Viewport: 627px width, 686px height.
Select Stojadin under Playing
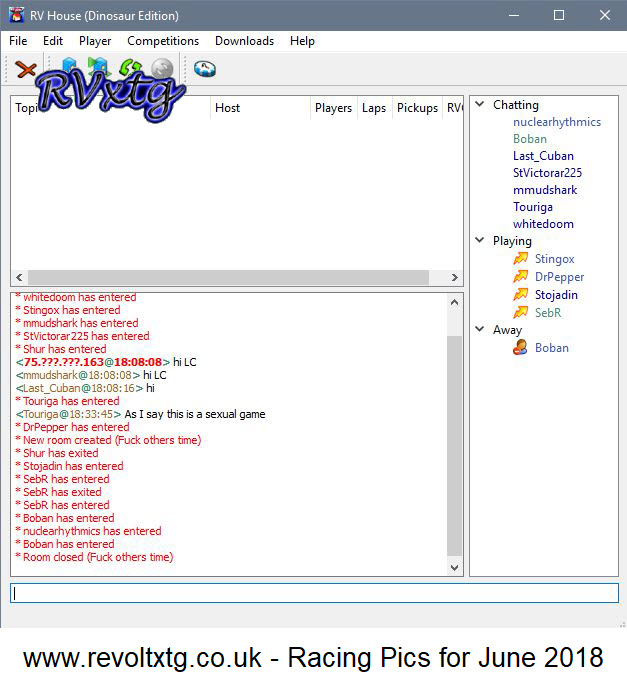556,295
